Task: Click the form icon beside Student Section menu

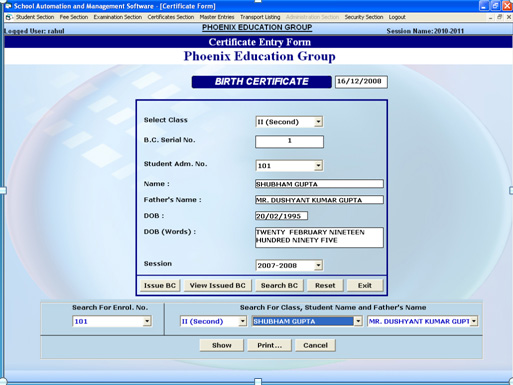Action: [x=9, y=17]
